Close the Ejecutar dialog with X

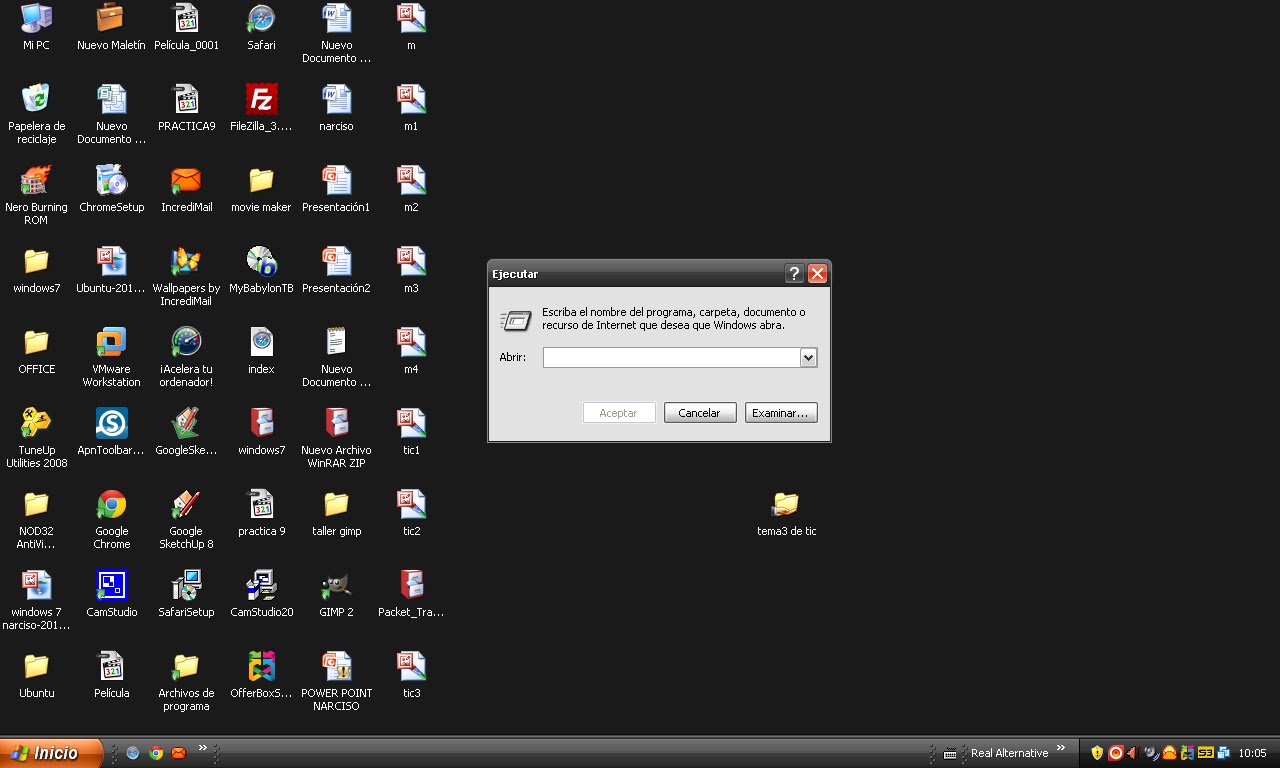[817, 274]
